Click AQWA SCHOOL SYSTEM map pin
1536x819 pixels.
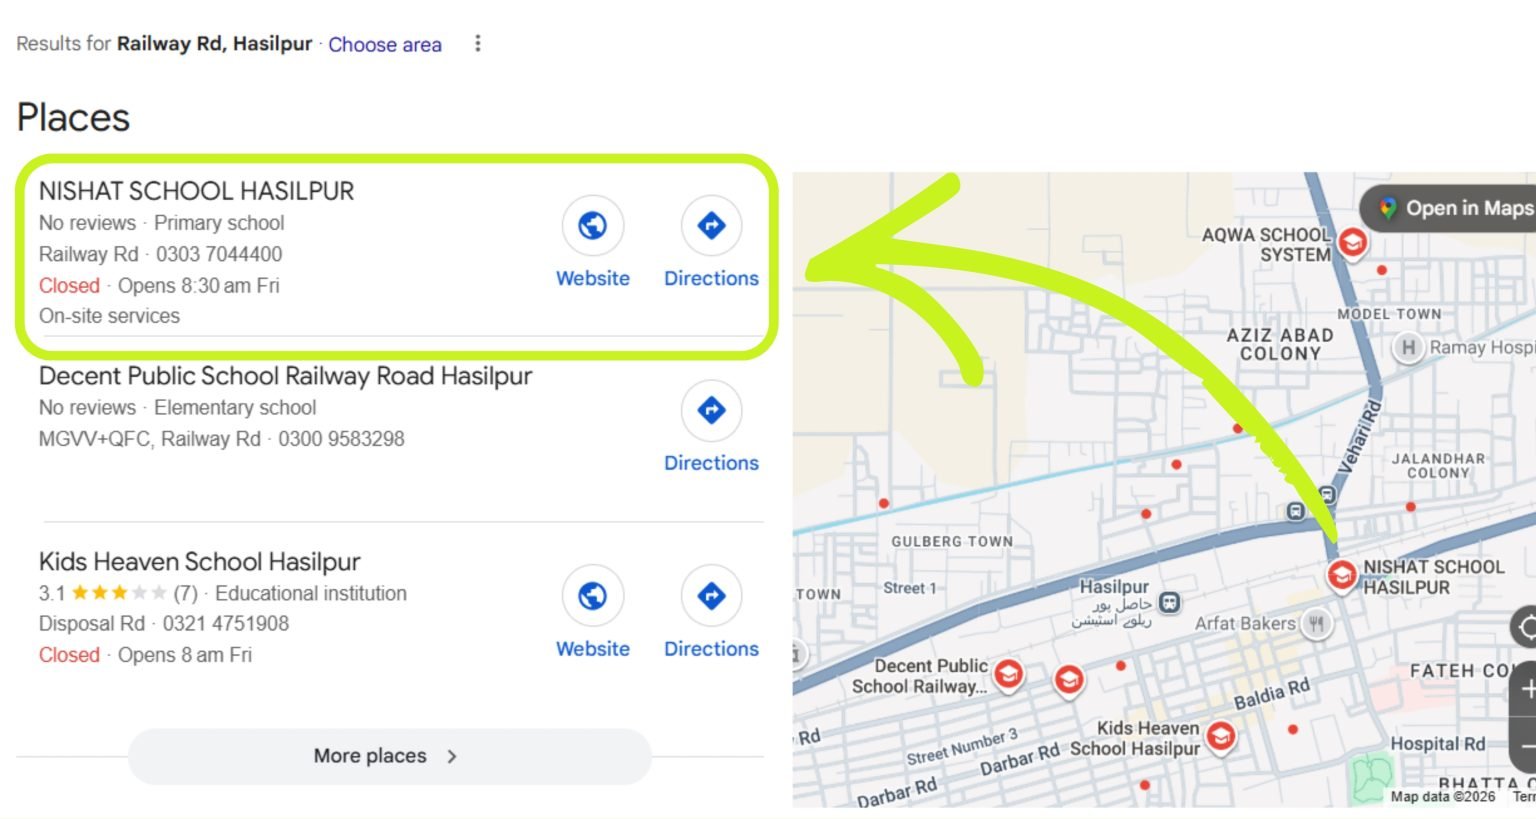point(1352,242)
